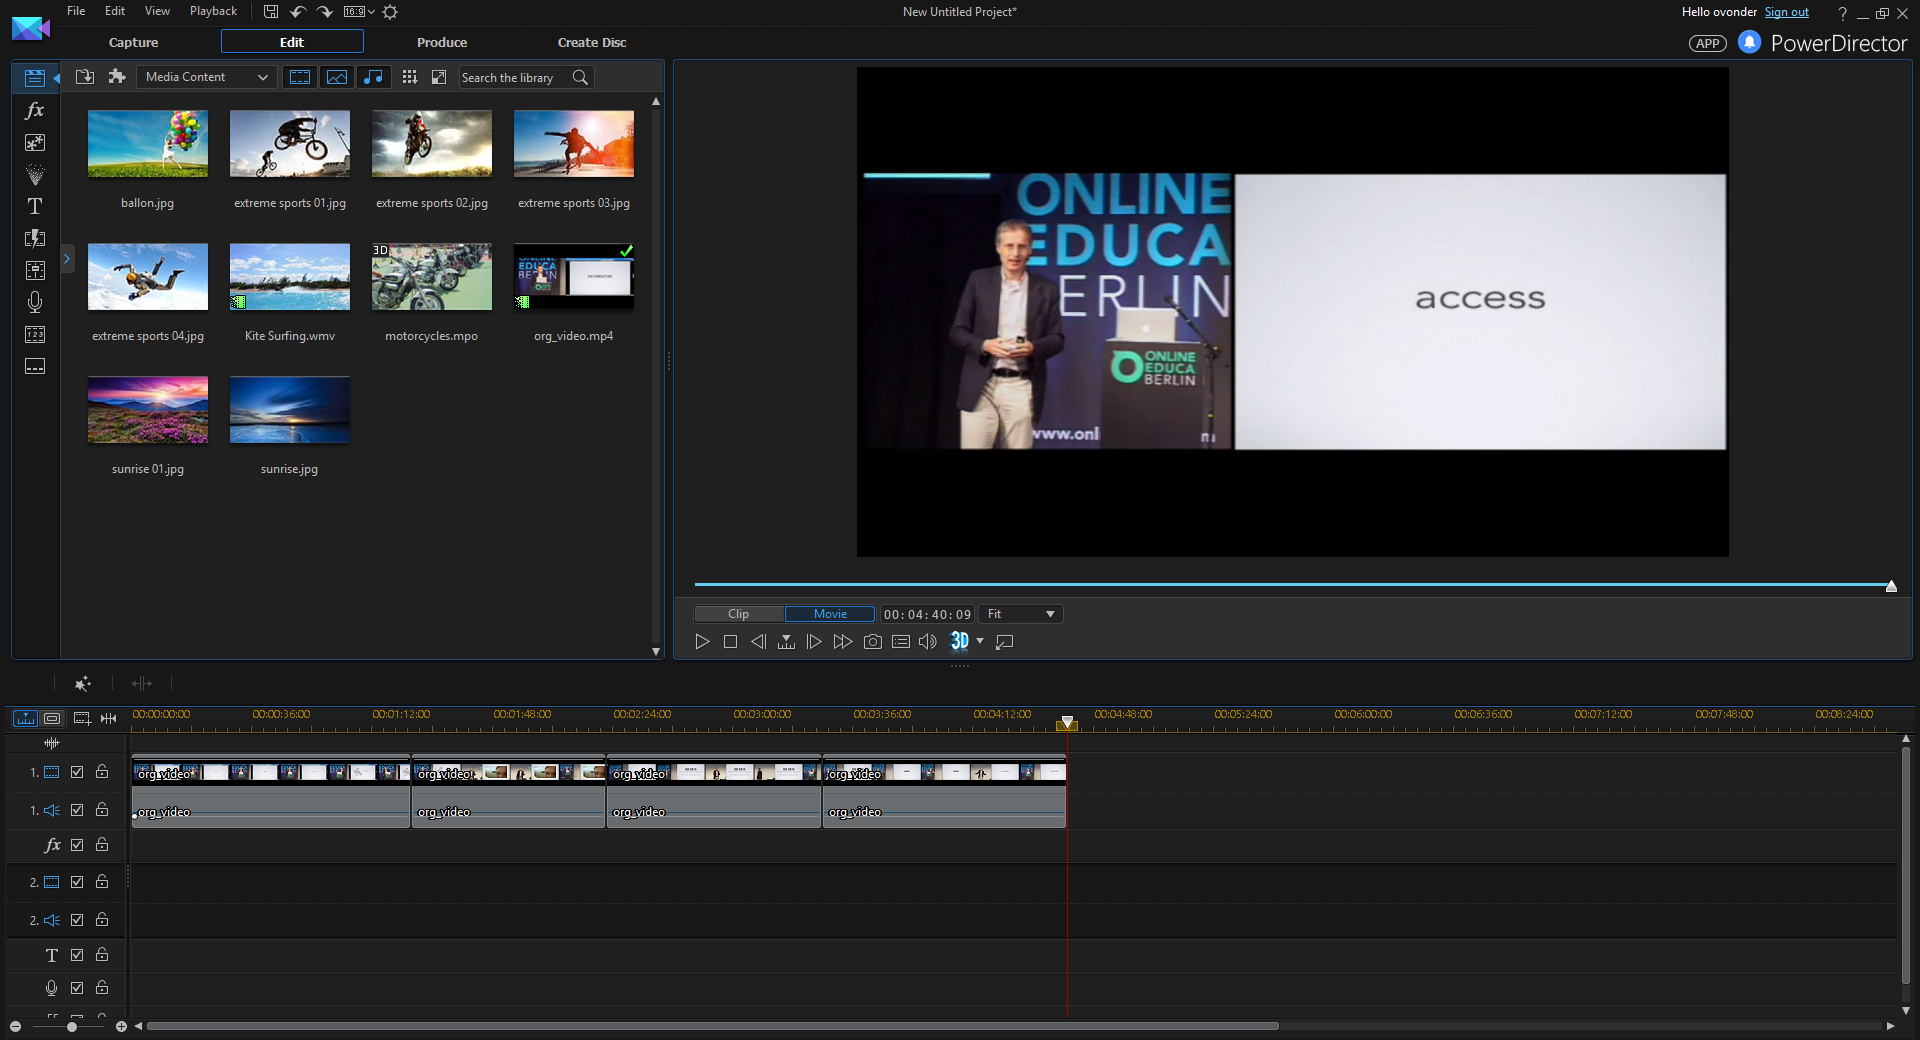
Task: Open the Media Content dropdown
Action: (x=207, y=77)
